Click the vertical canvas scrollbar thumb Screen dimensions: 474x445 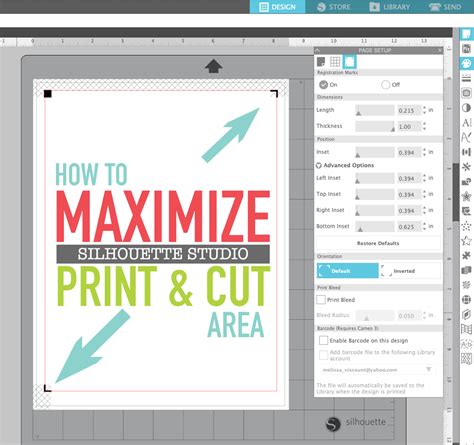point(456,192)
